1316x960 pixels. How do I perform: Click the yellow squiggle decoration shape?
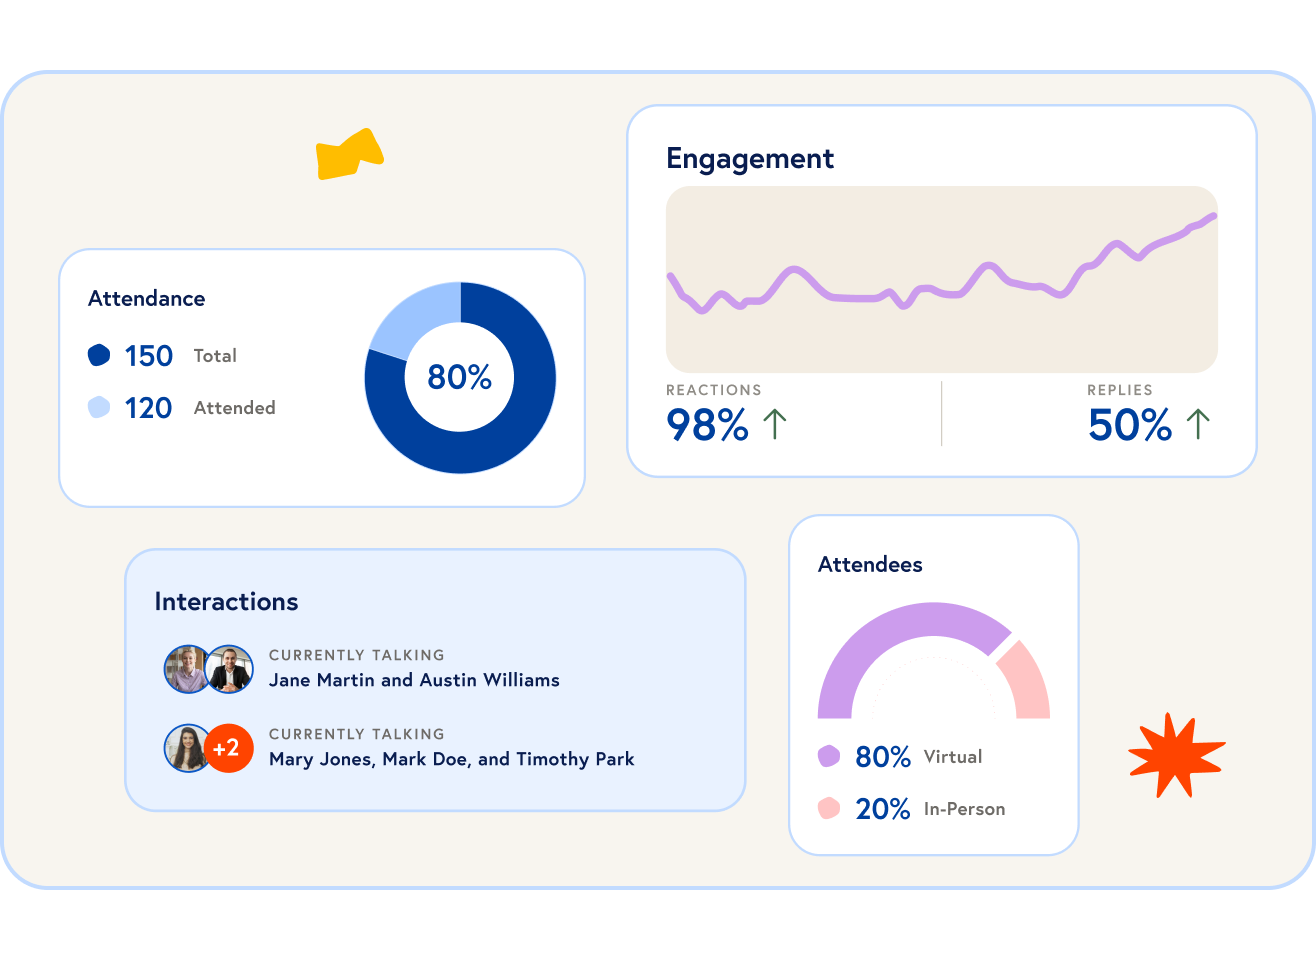pos(349,156)
